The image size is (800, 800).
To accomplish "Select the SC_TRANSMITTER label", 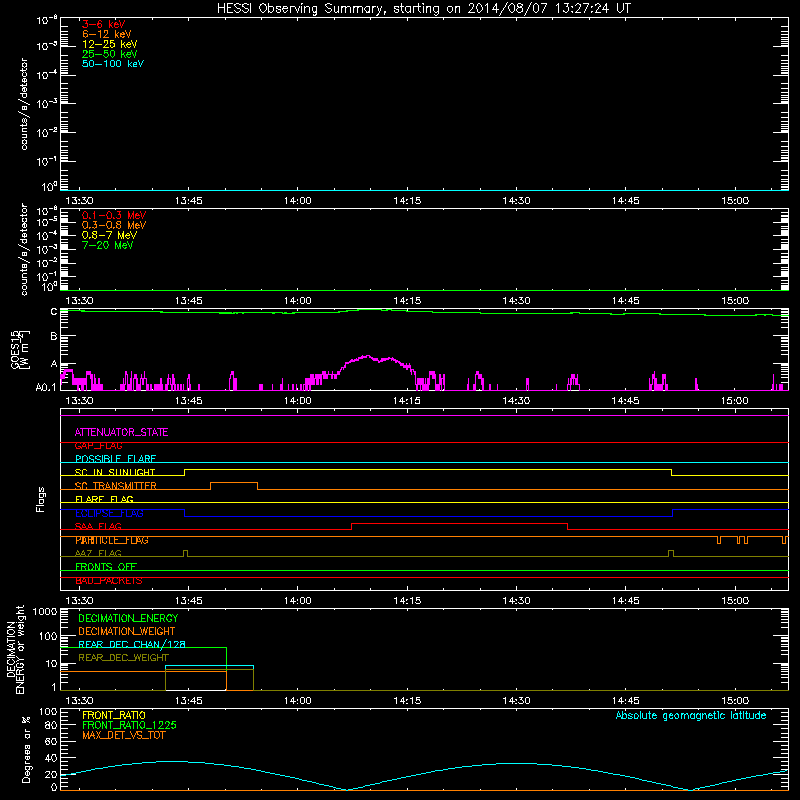I will point(115,486).
